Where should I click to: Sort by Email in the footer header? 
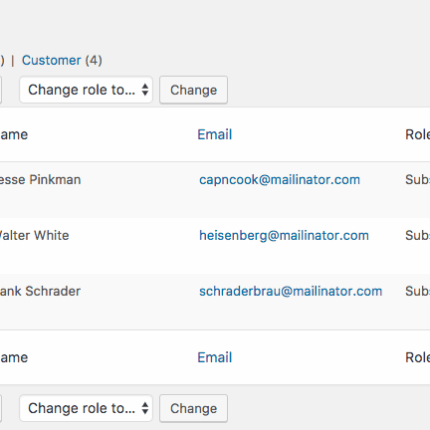point(215,357)
